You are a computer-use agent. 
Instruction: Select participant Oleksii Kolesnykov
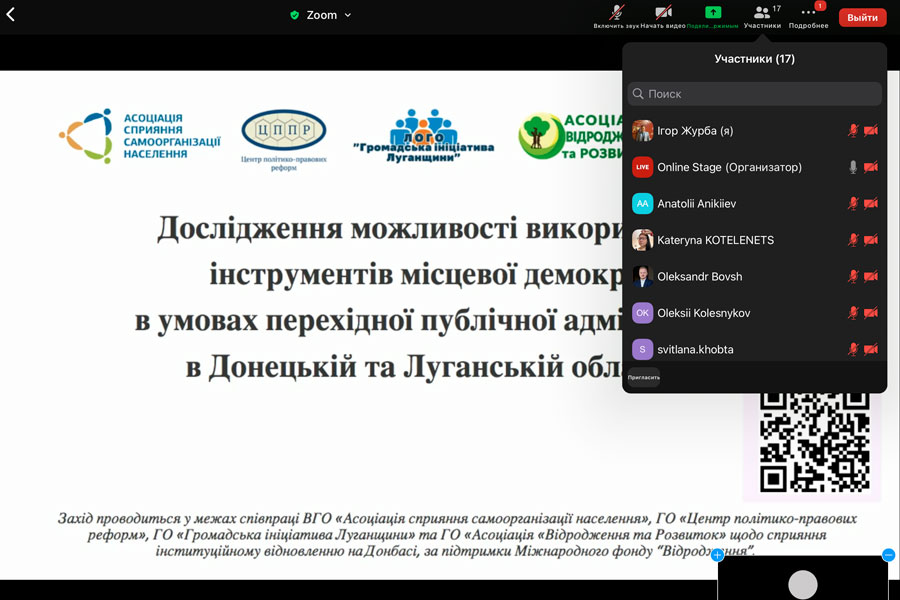click(x=754, y=313)
